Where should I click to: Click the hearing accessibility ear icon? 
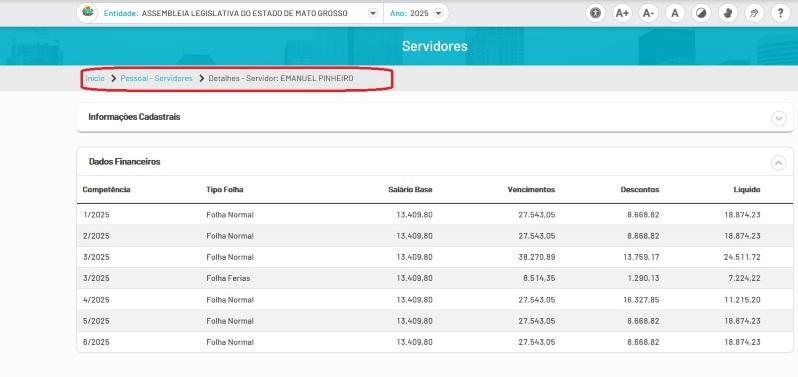coord(754,13)
